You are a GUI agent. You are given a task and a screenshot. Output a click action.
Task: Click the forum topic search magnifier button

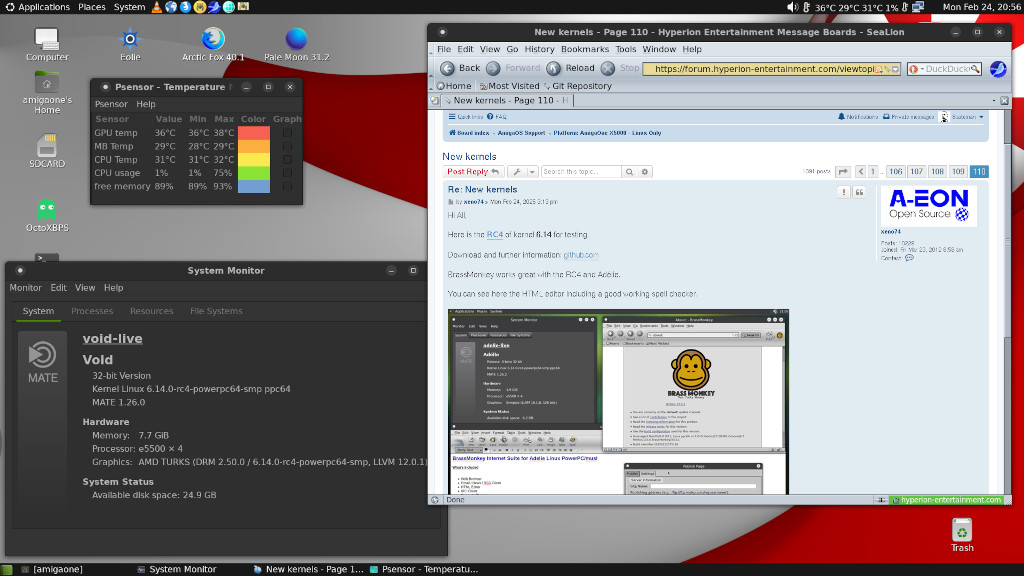tap(629, 172)
